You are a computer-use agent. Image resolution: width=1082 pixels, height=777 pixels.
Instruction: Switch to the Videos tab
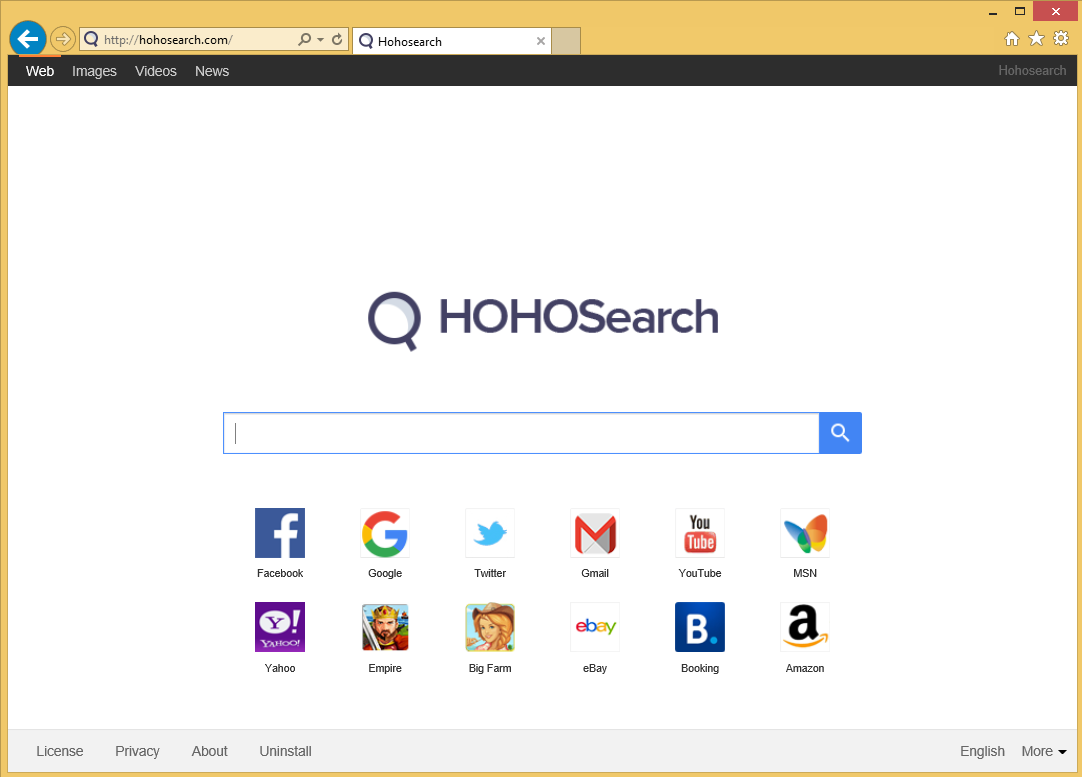[x=156, y=71]
